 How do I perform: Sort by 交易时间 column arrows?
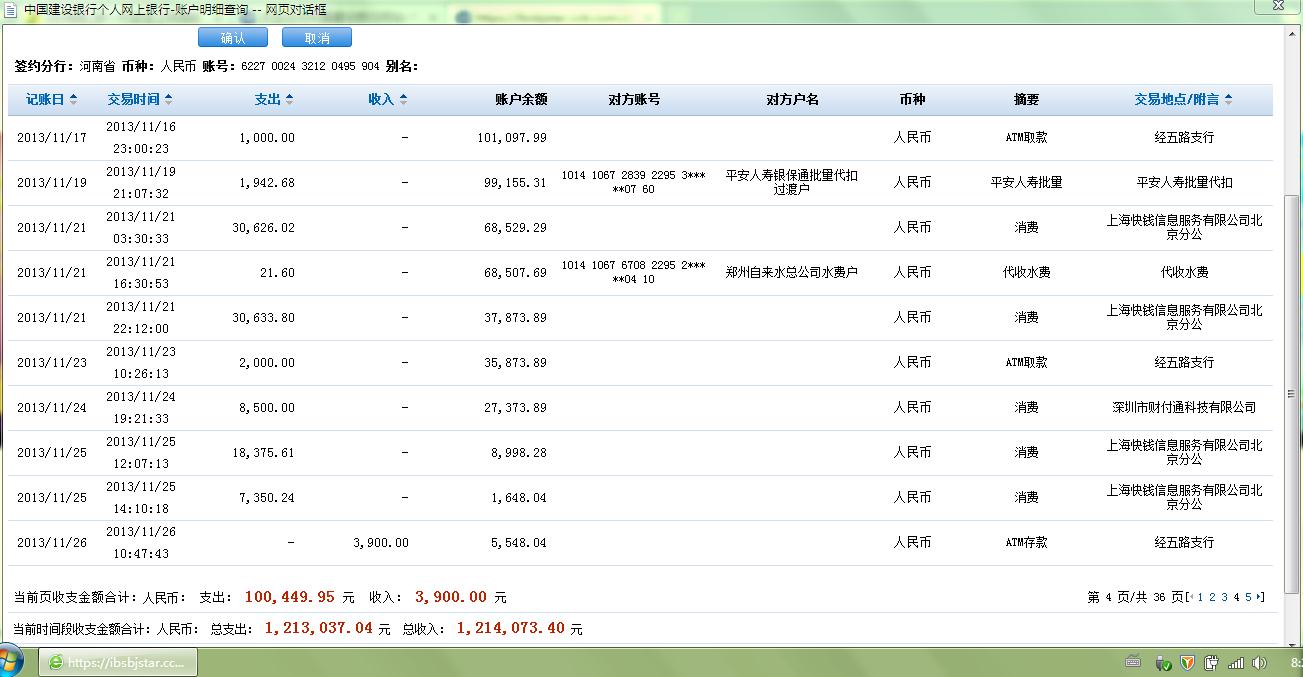click(168, 99)
